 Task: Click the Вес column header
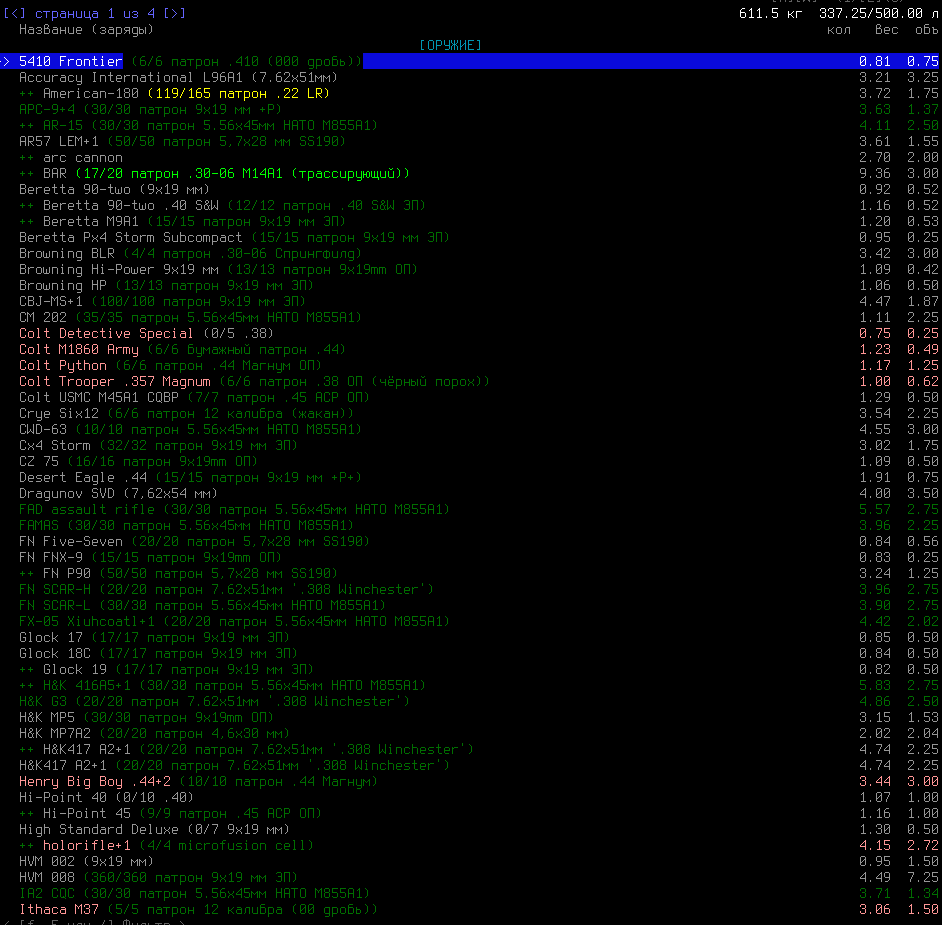(887, 30)
